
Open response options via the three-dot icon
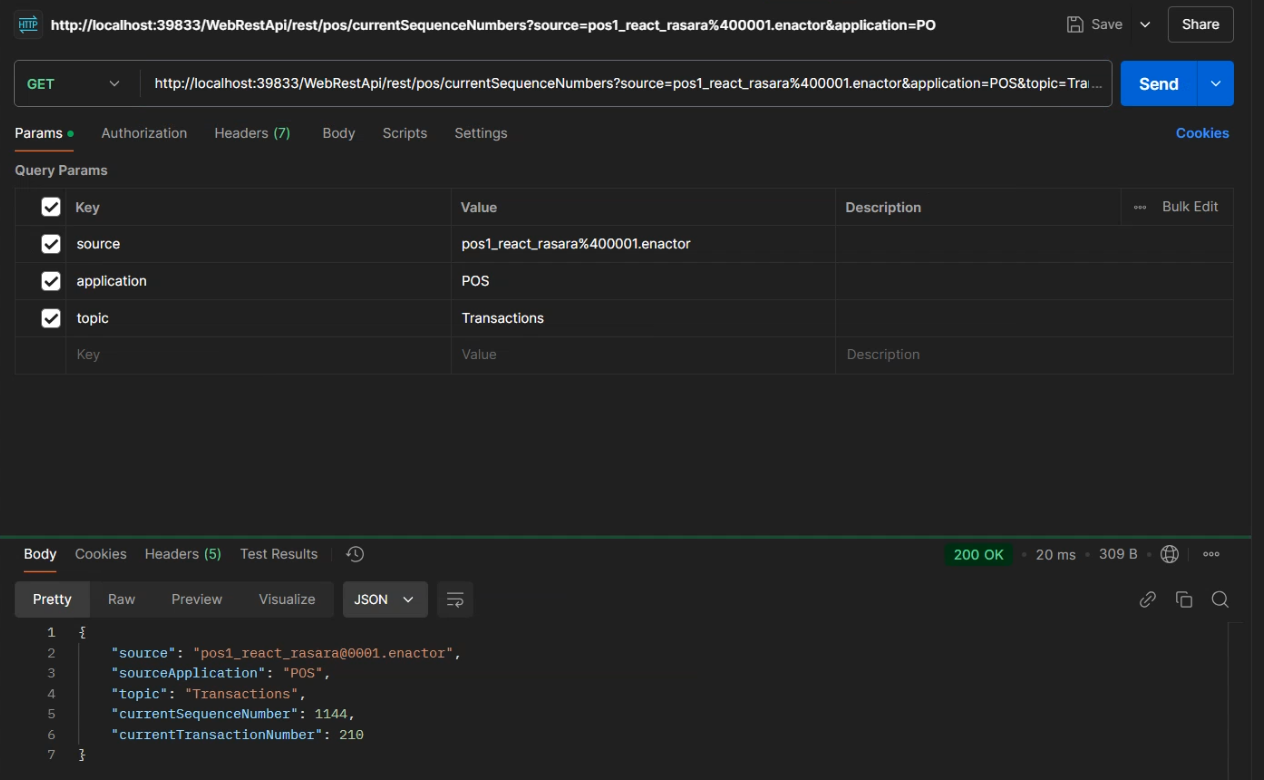tap(1211, 554)
